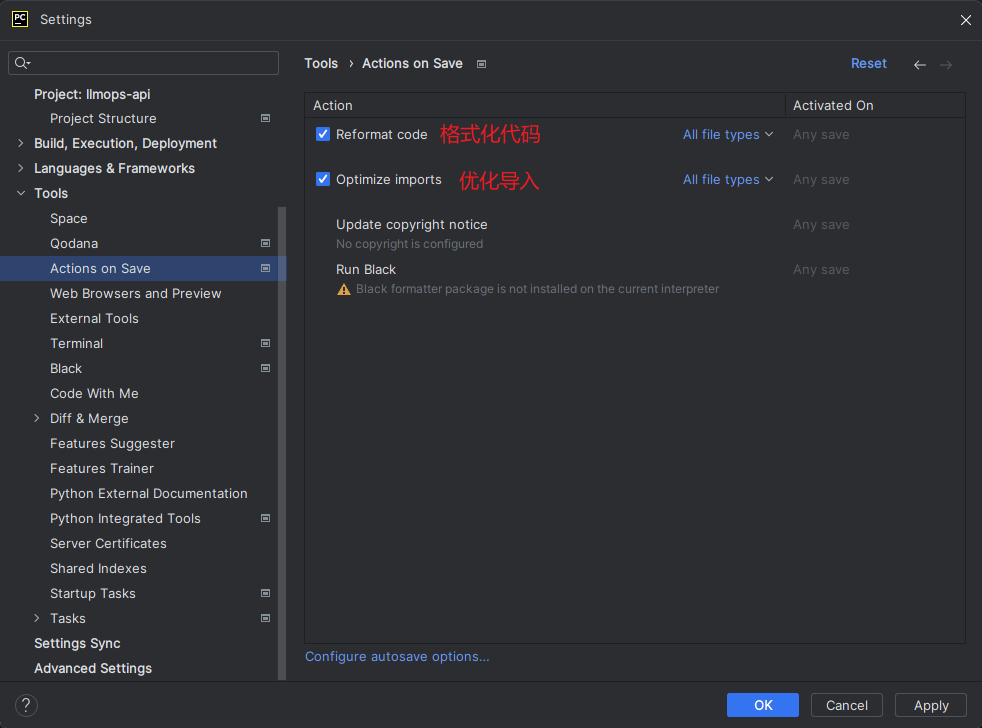Collapse the Tools tree section
The width and height of the screenshot is (982, 728).
click(x=21, y=193)
